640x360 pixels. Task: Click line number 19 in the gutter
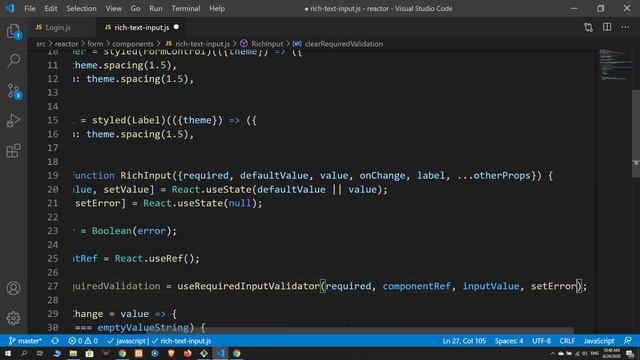click(x=53, y=176)
